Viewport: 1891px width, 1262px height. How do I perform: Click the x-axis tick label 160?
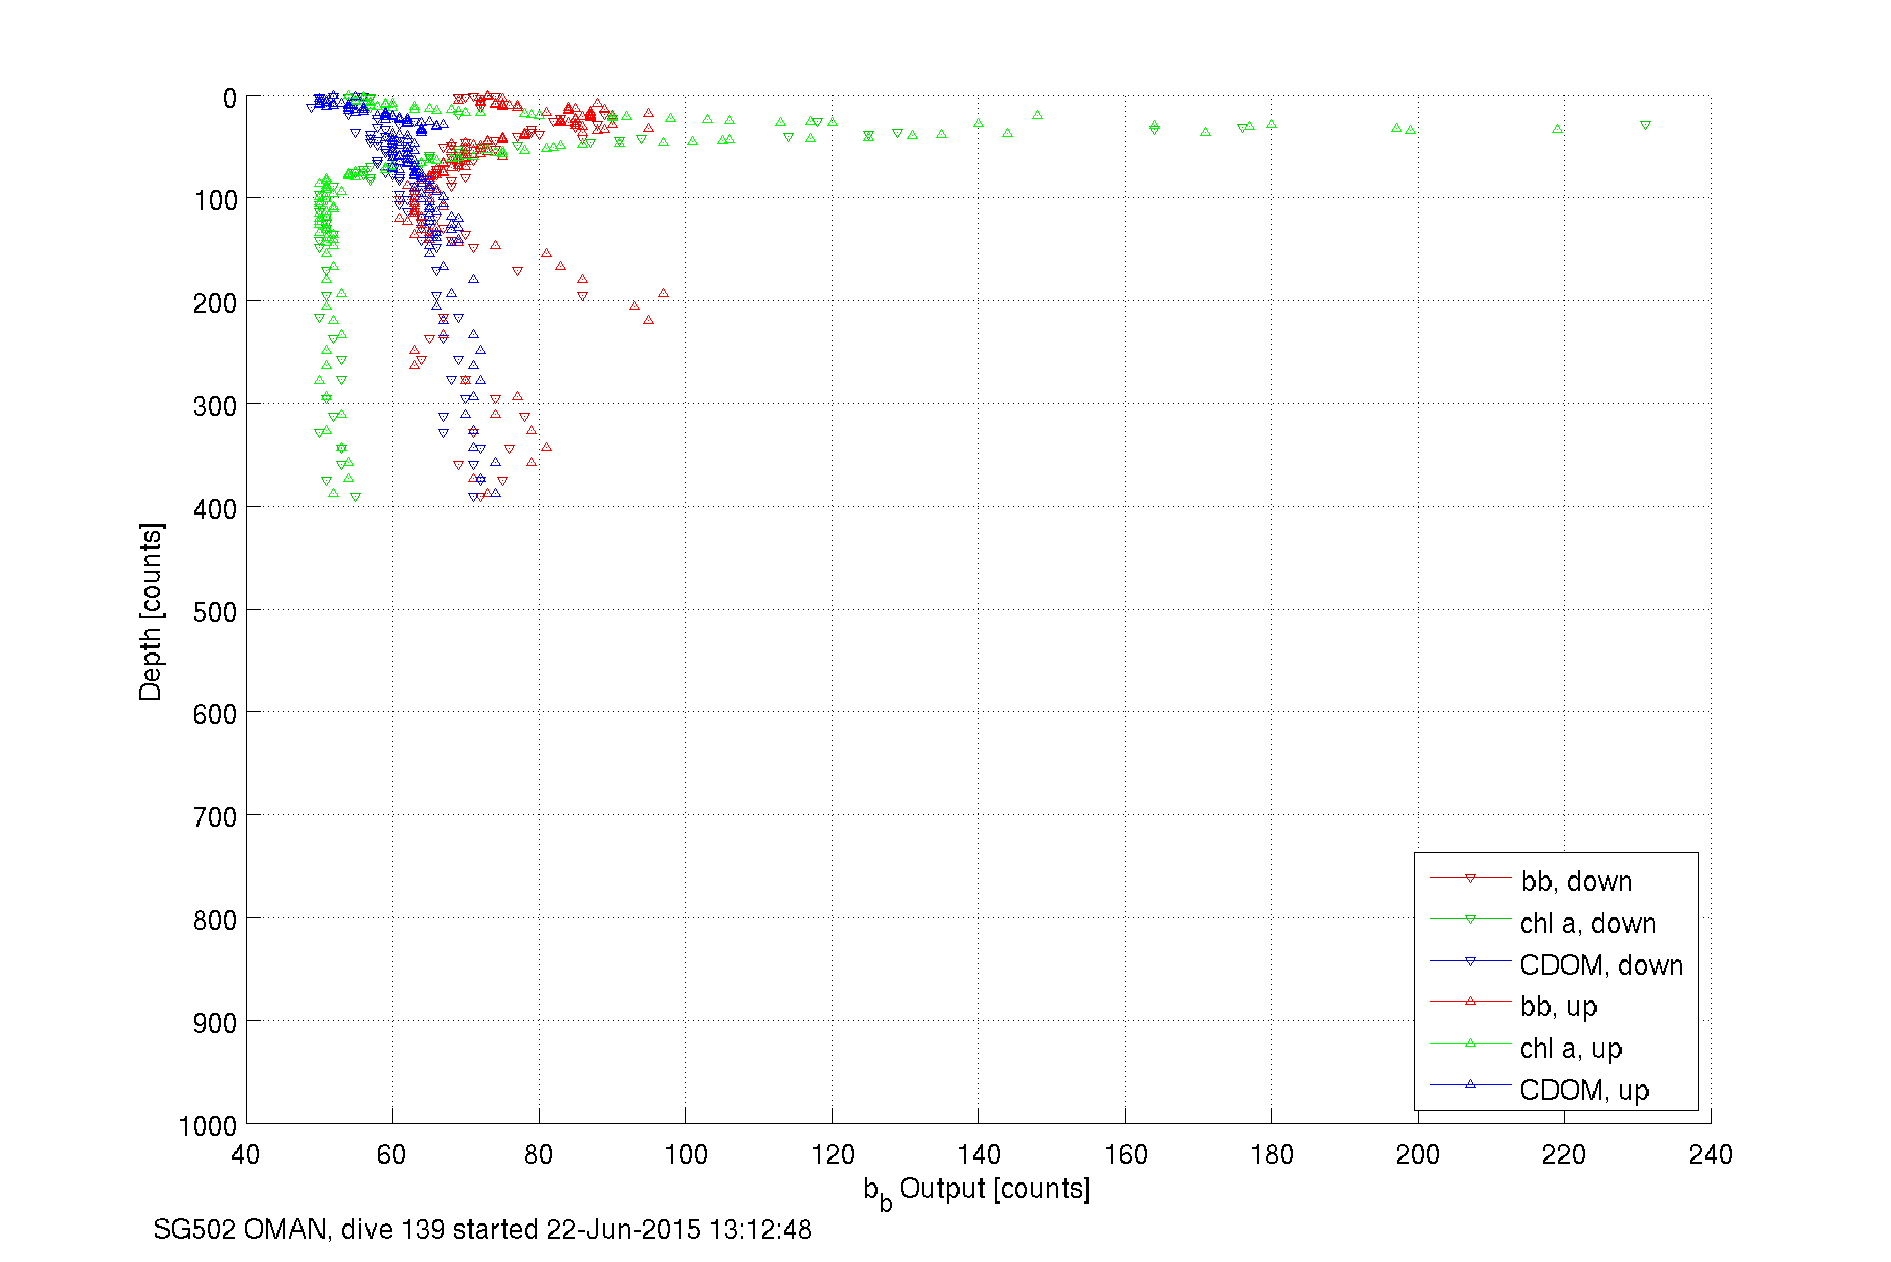[1125, 1155]
